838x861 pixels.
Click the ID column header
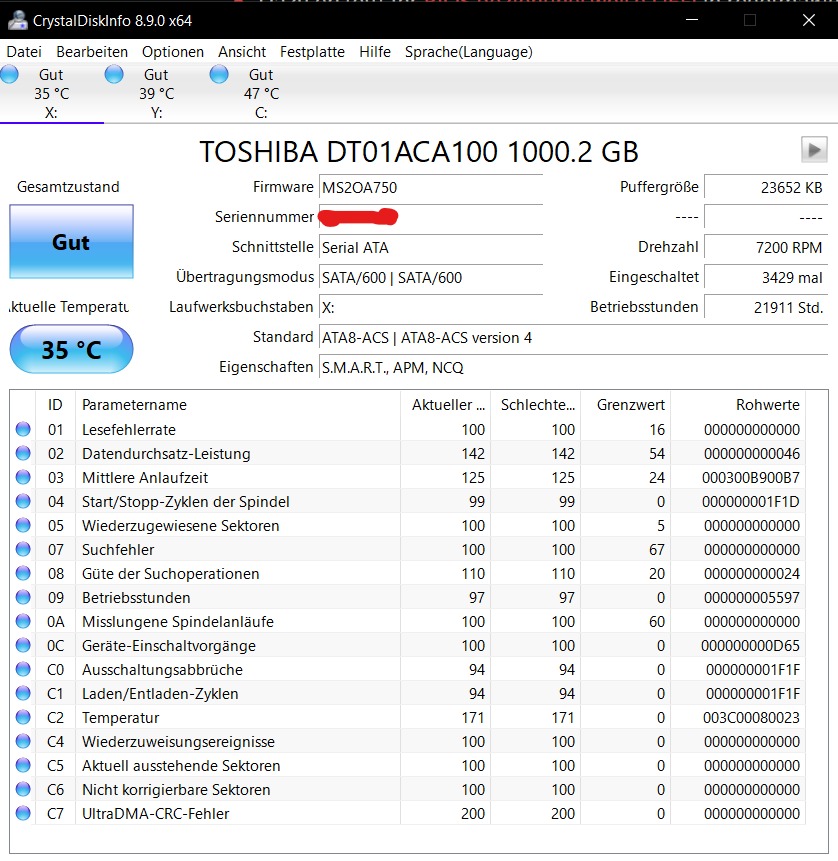point(55,405)
